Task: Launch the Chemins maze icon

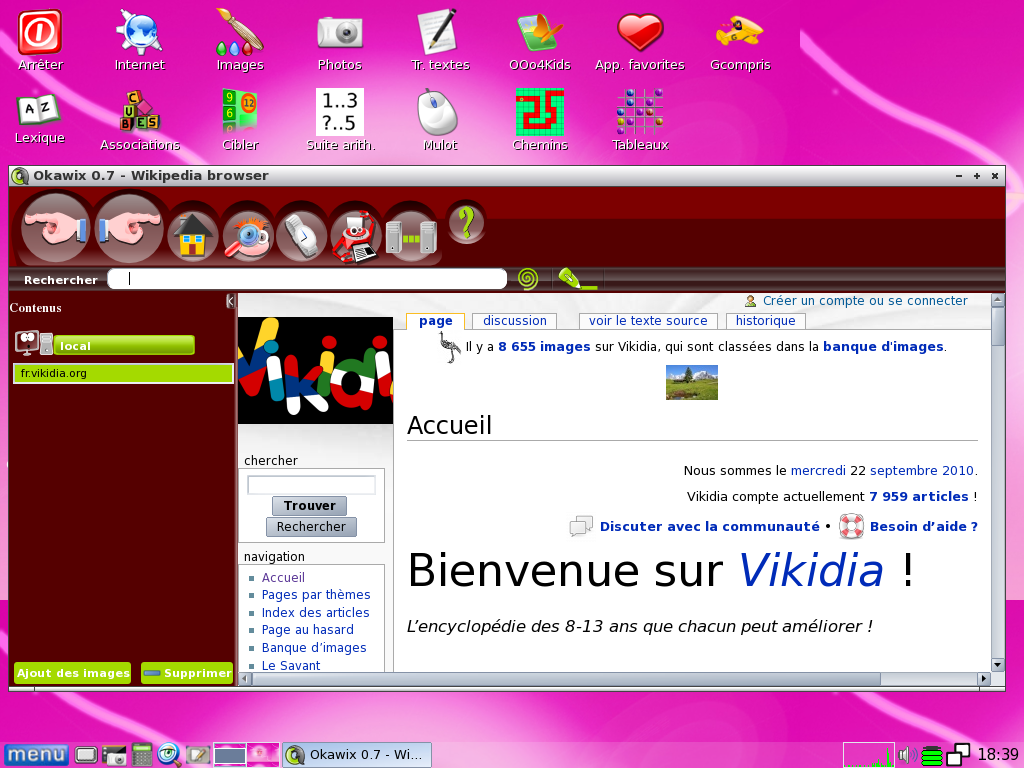Action: (x=540, y=120)
